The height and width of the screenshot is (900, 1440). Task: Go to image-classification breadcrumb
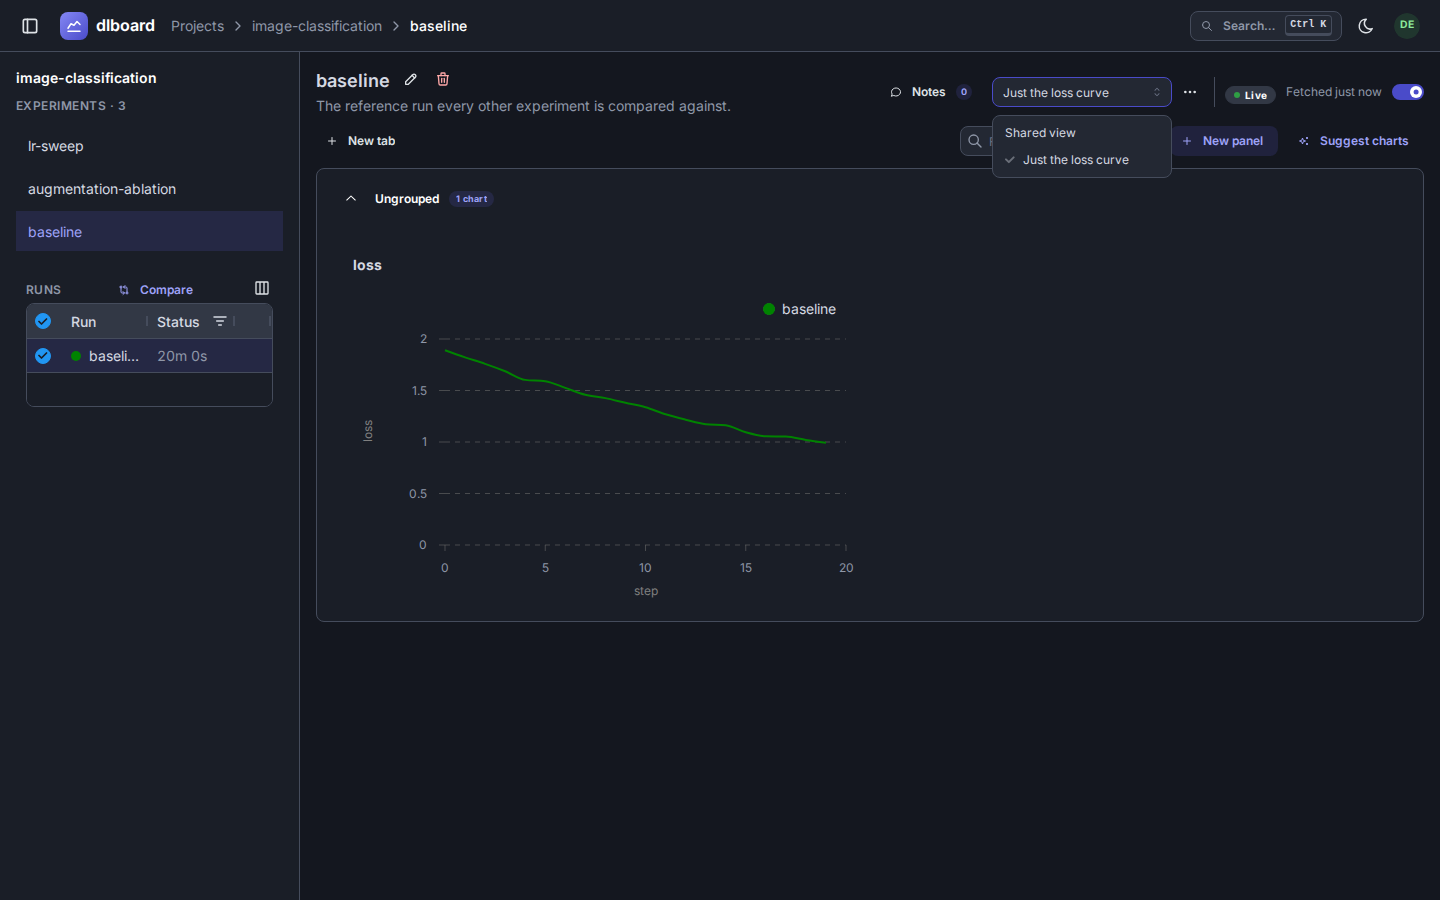coord(317,26)
